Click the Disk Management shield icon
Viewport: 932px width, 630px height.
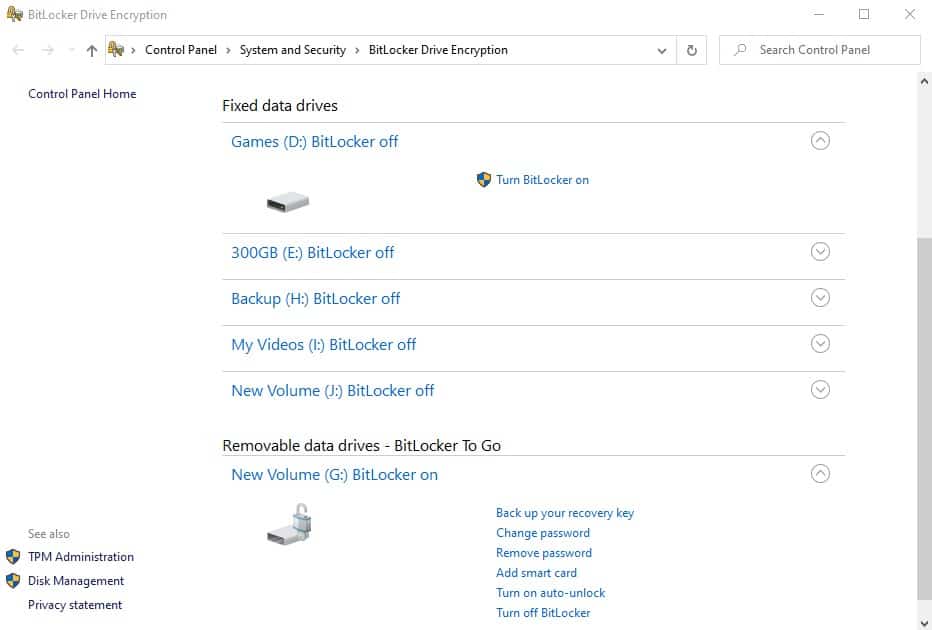[x=13, y=581]
